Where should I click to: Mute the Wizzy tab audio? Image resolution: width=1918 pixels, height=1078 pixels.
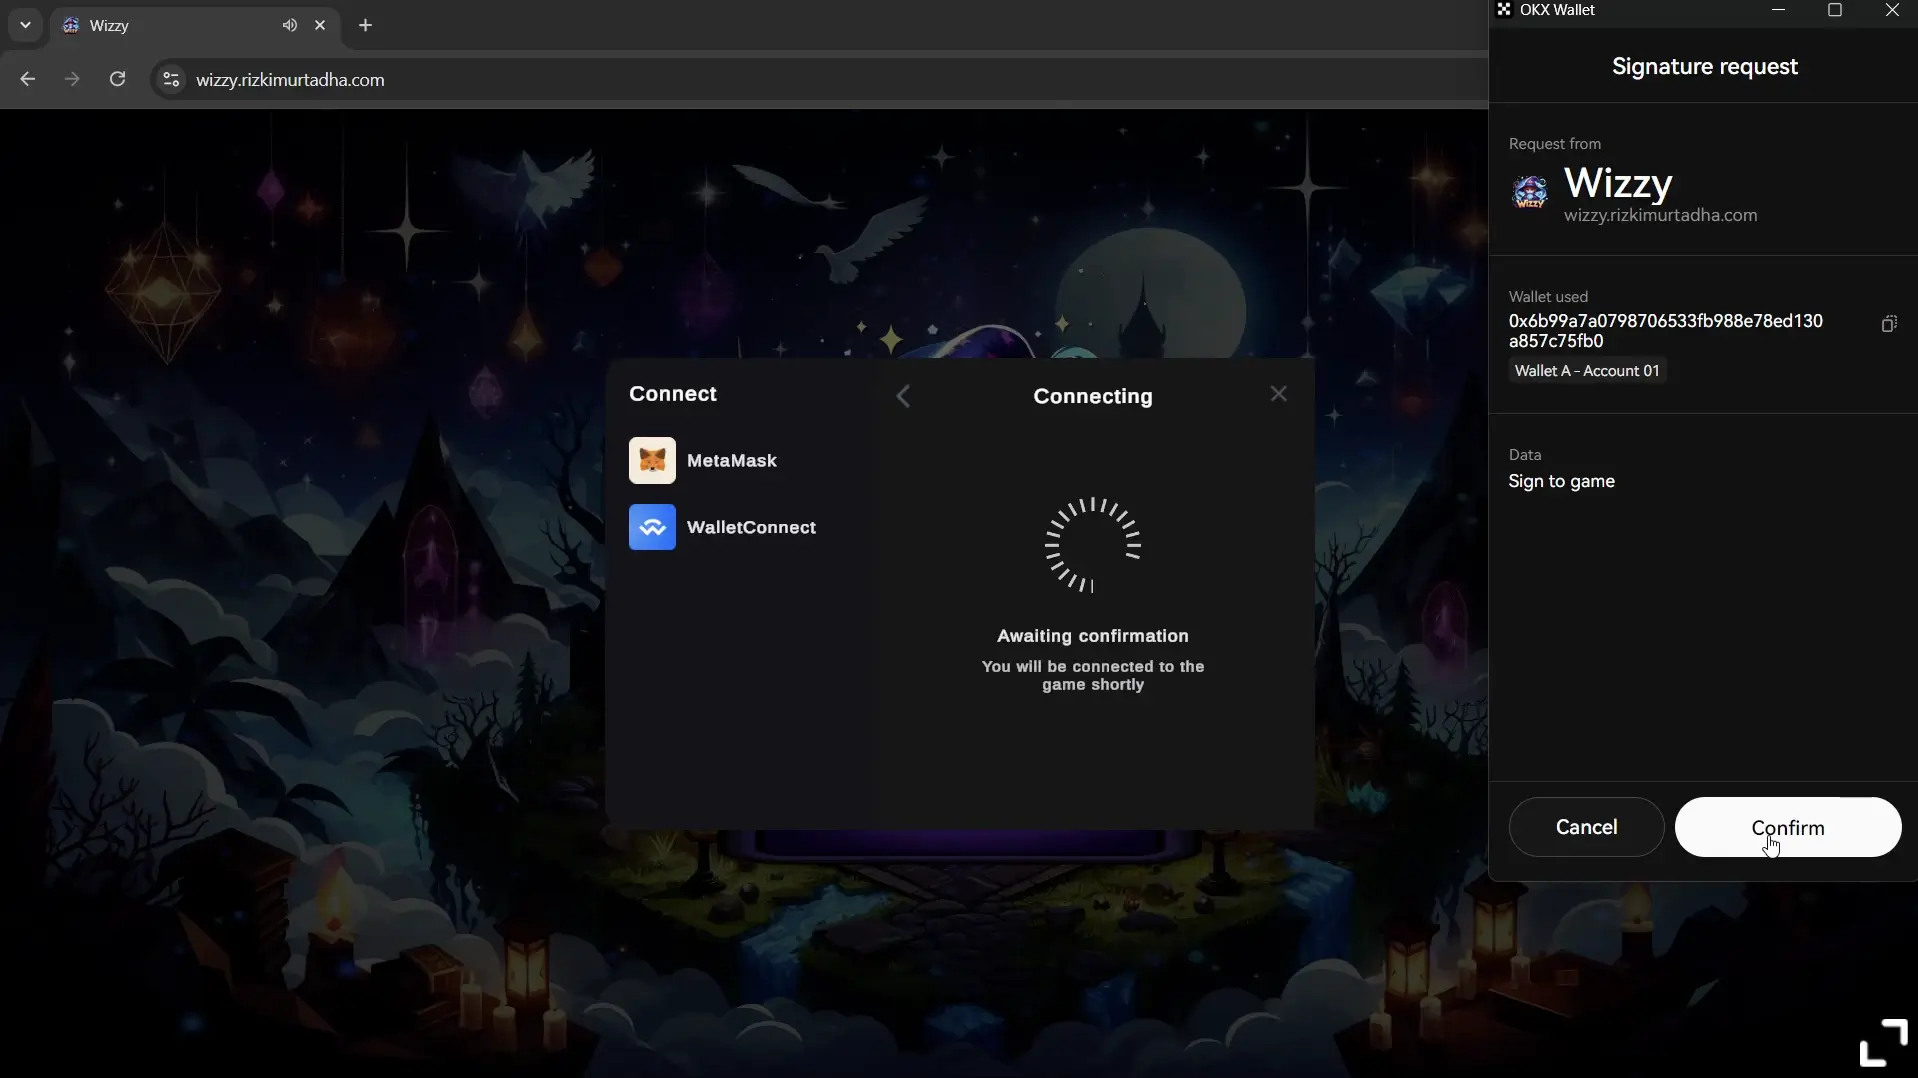[289, 26]
